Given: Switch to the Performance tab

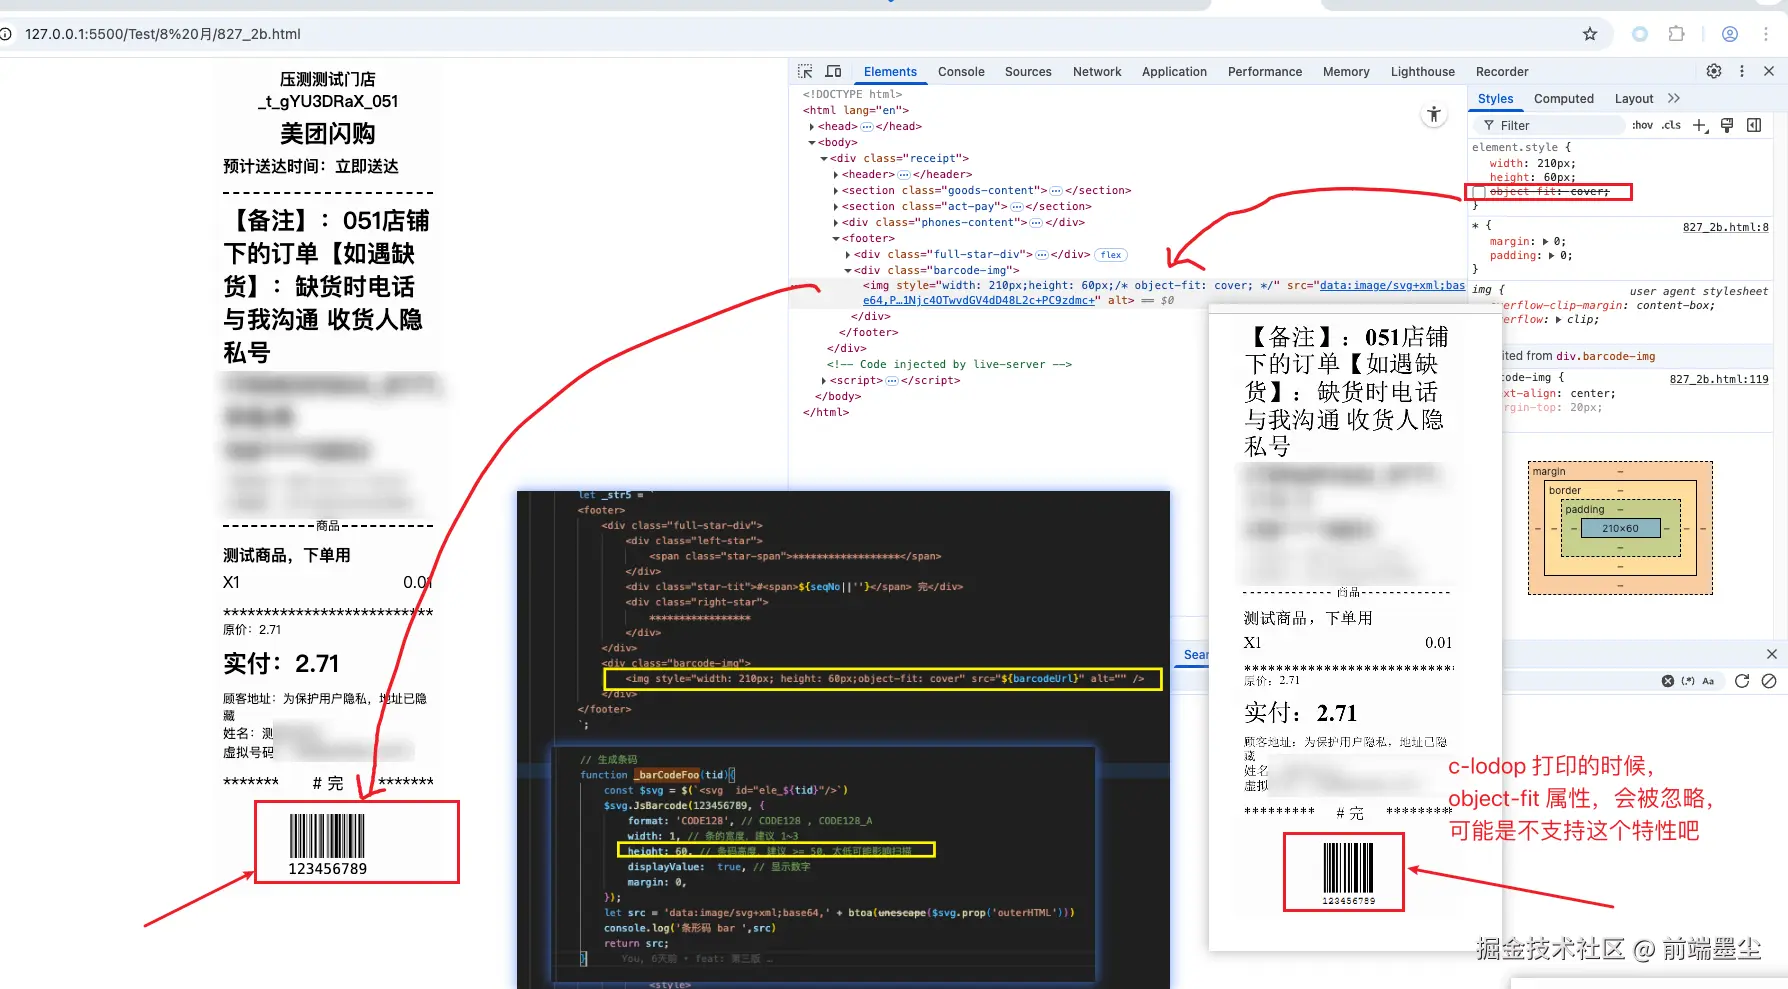Looking at the screenshot, I should pos(1265,72).
